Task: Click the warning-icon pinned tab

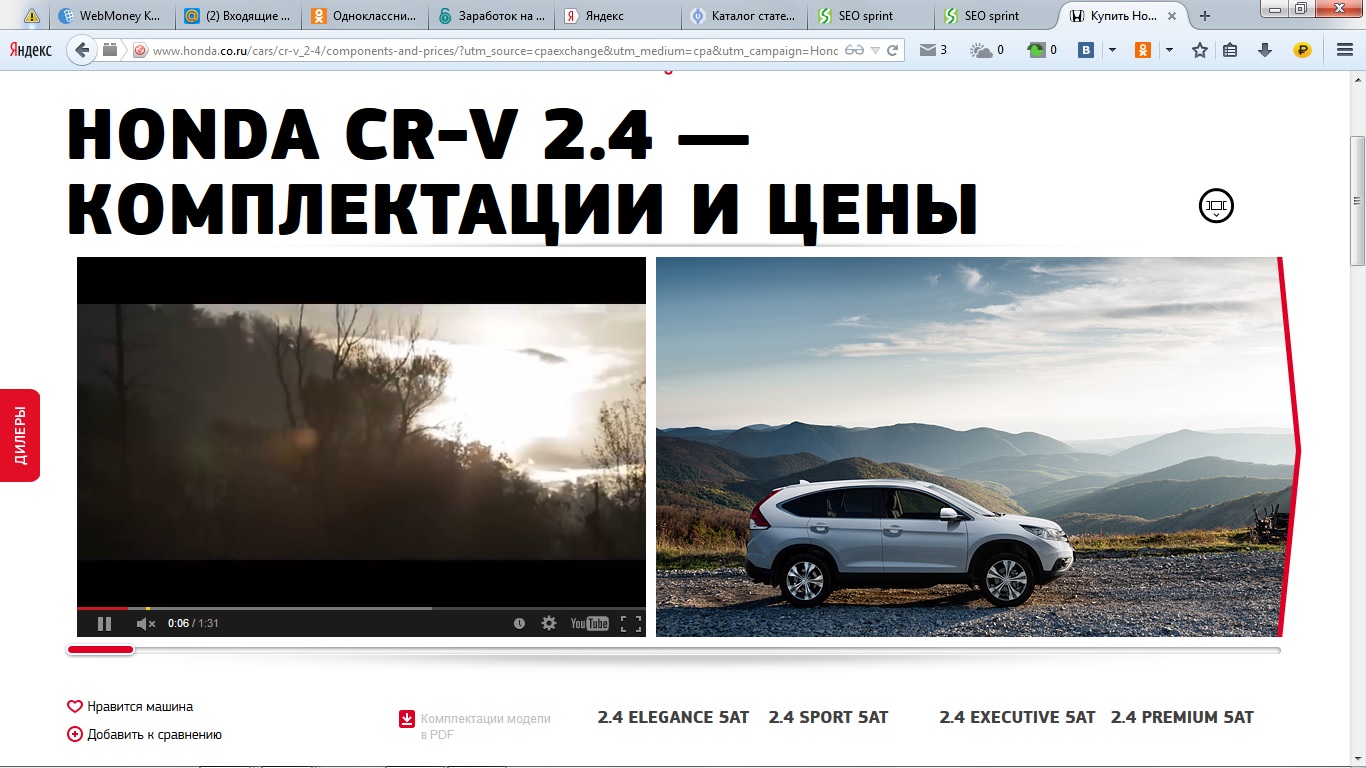Action: [32, 16]
